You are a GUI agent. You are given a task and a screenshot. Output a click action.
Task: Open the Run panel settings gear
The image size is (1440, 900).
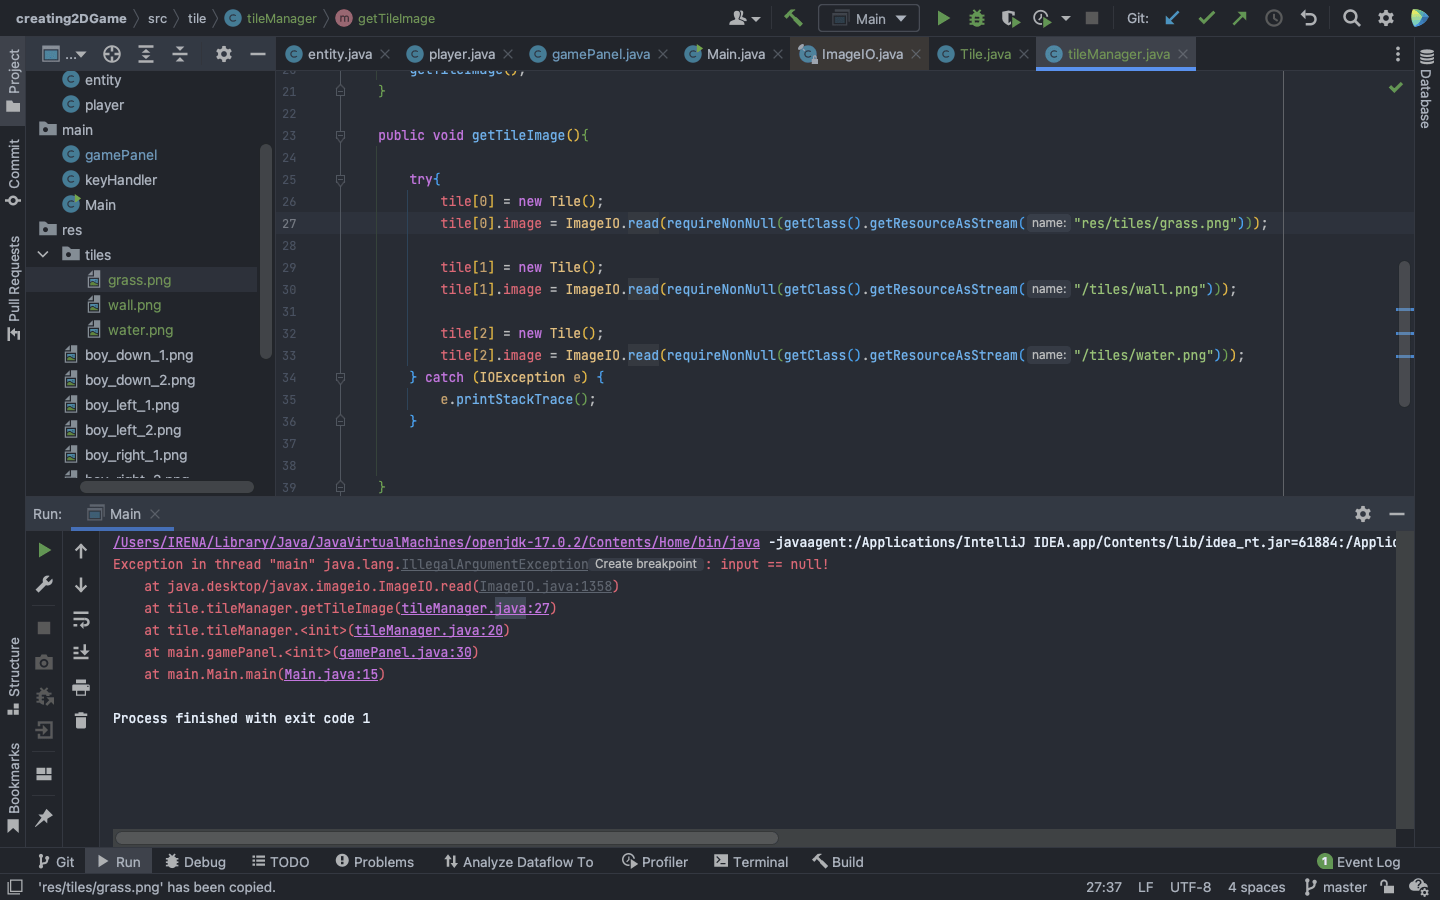click(x=1363, y=514)
